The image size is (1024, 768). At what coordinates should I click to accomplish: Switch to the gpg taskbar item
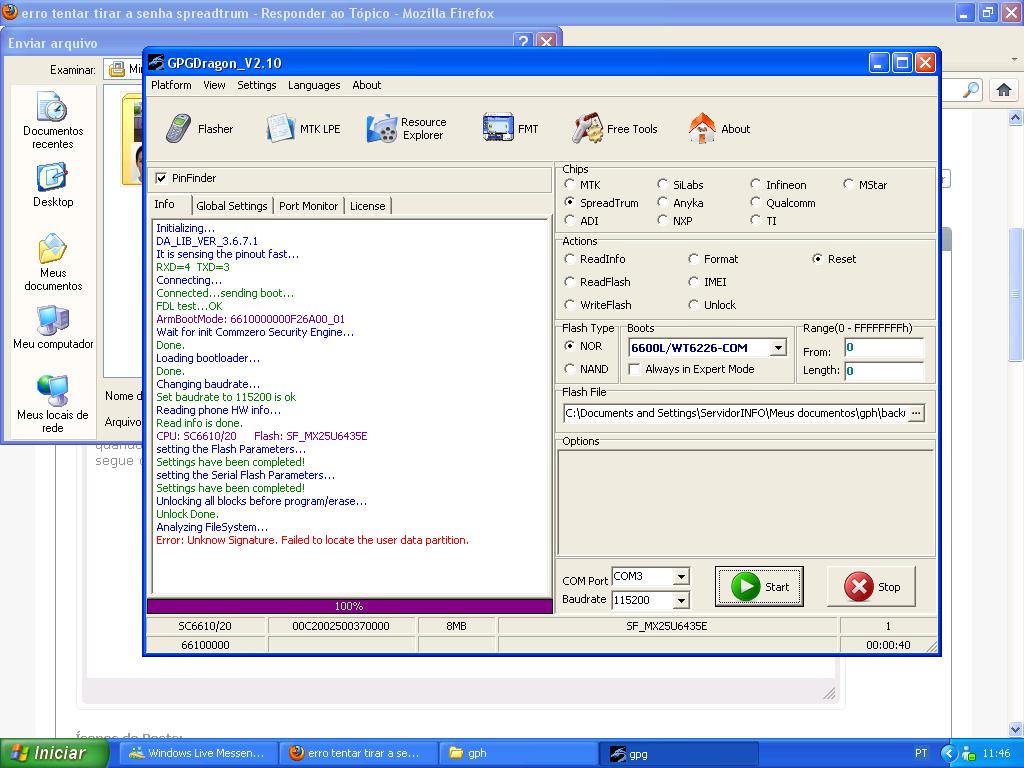[x=677, y=754]
